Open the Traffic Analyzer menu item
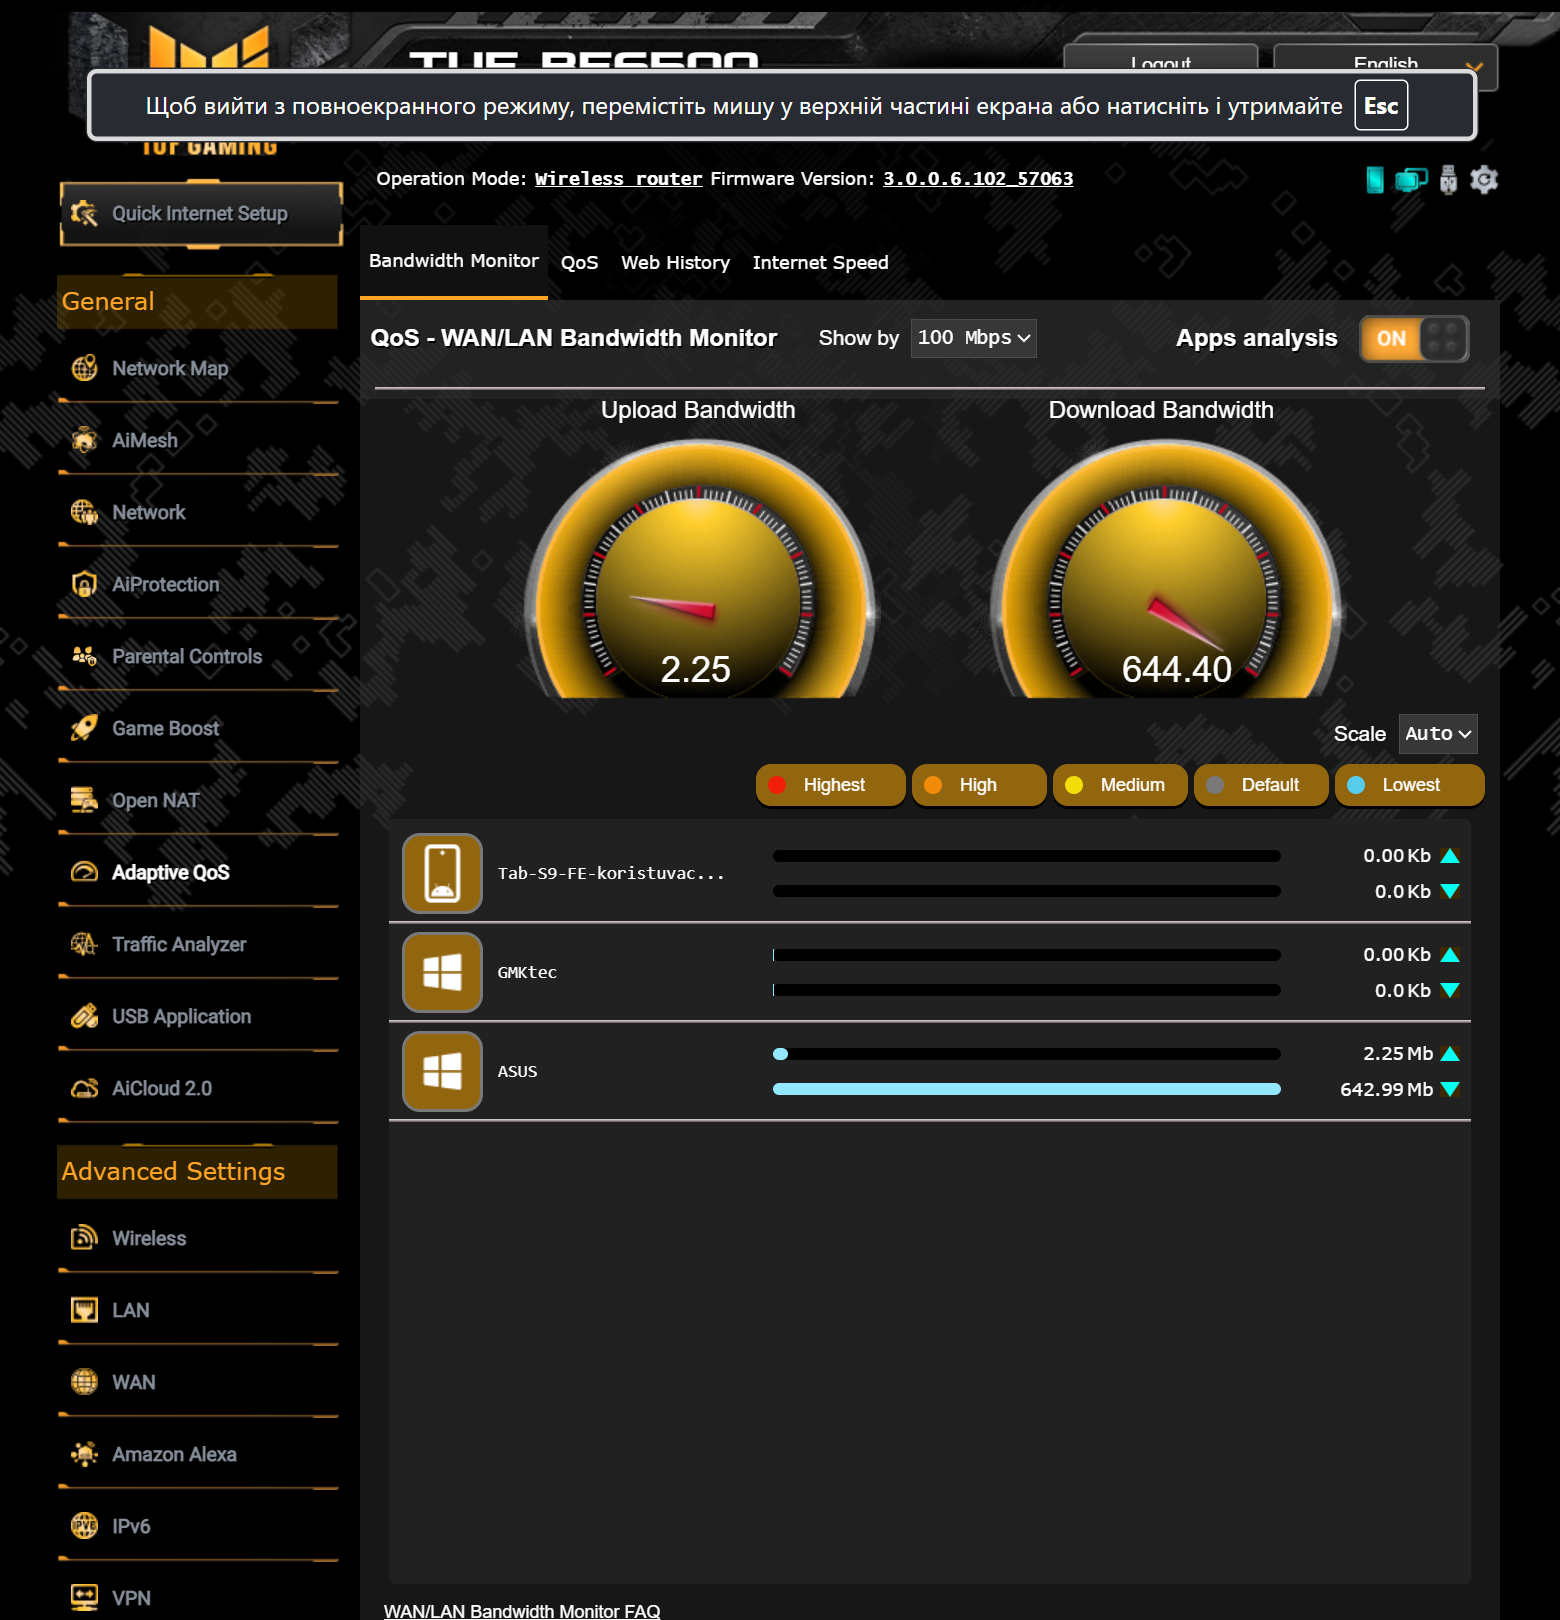Screen dimensions: 1560x1620 pyautogui.click(x=179, y=944)
